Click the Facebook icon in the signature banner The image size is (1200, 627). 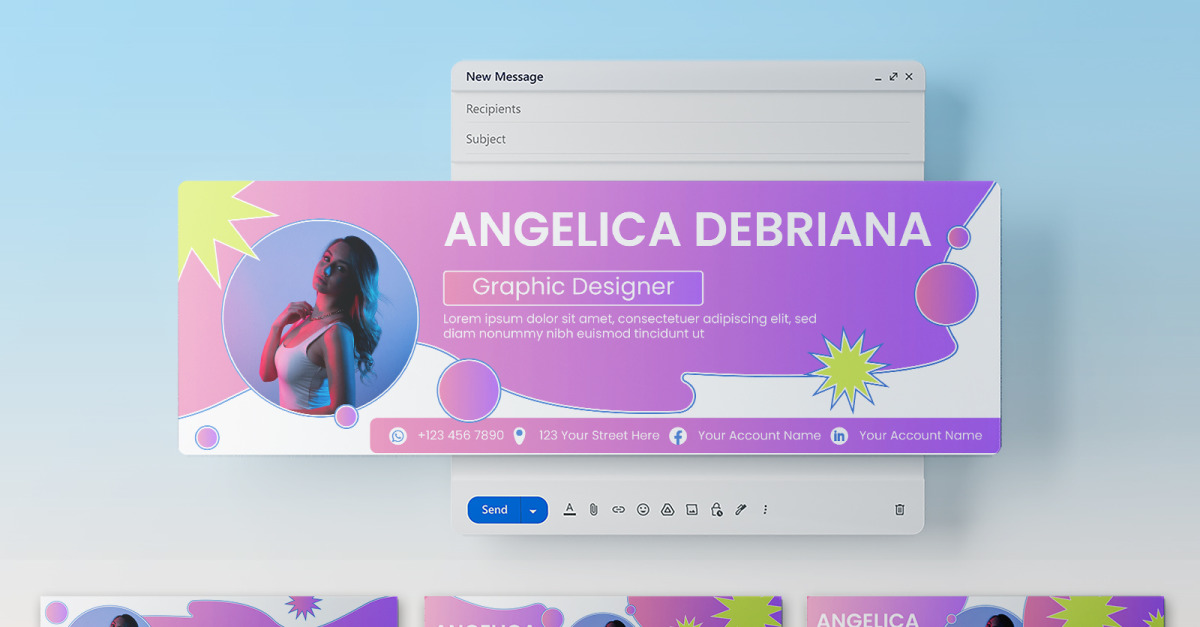pos(678,435)
